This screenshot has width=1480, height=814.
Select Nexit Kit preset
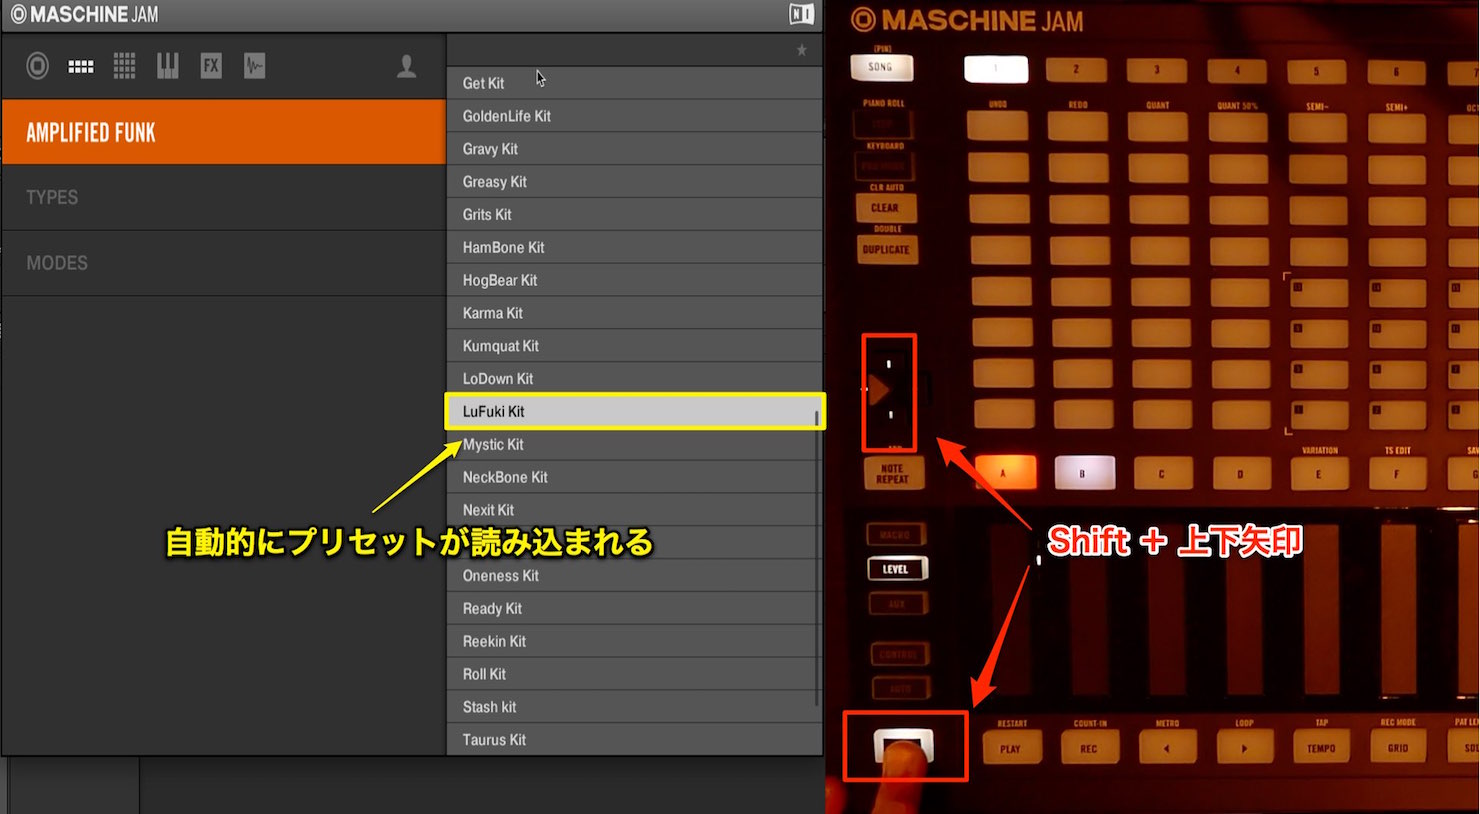[634, 510]
